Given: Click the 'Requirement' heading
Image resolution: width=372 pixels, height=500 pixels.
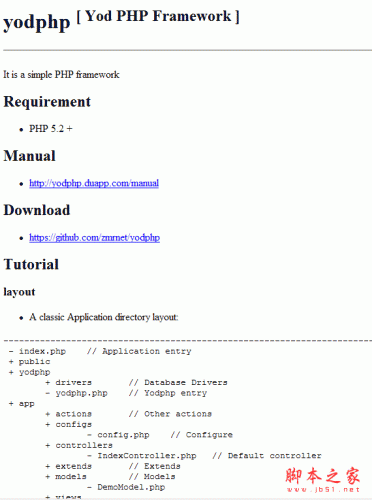Looking at the screenshot, I should click(47, 102).
